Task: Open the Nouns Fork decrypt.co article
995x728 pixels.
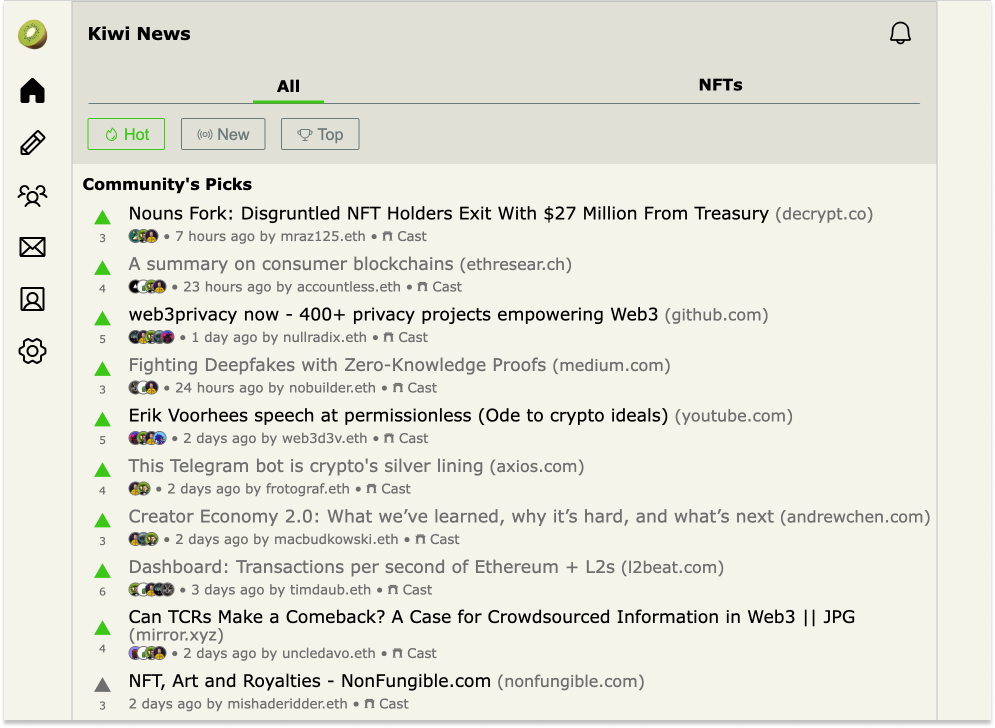Action: 449,214
